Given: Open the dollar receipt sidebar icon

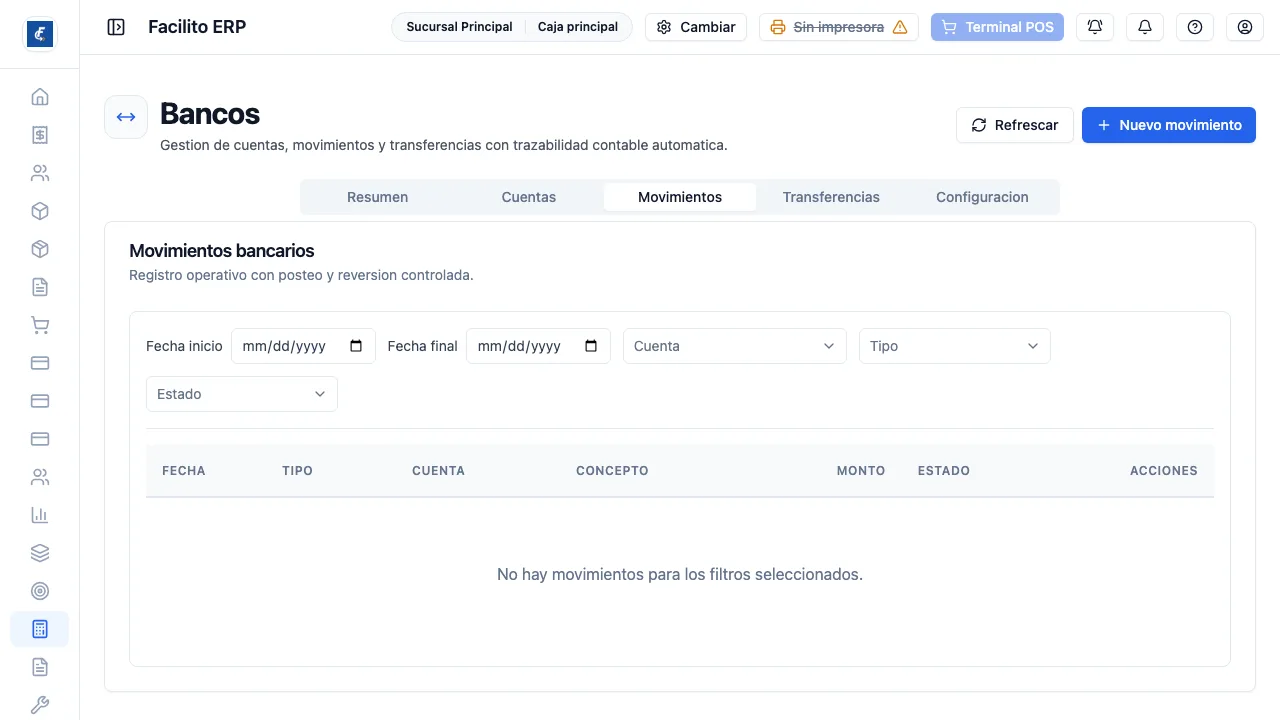Looking at the screenshot, I should tap(40, 135).
